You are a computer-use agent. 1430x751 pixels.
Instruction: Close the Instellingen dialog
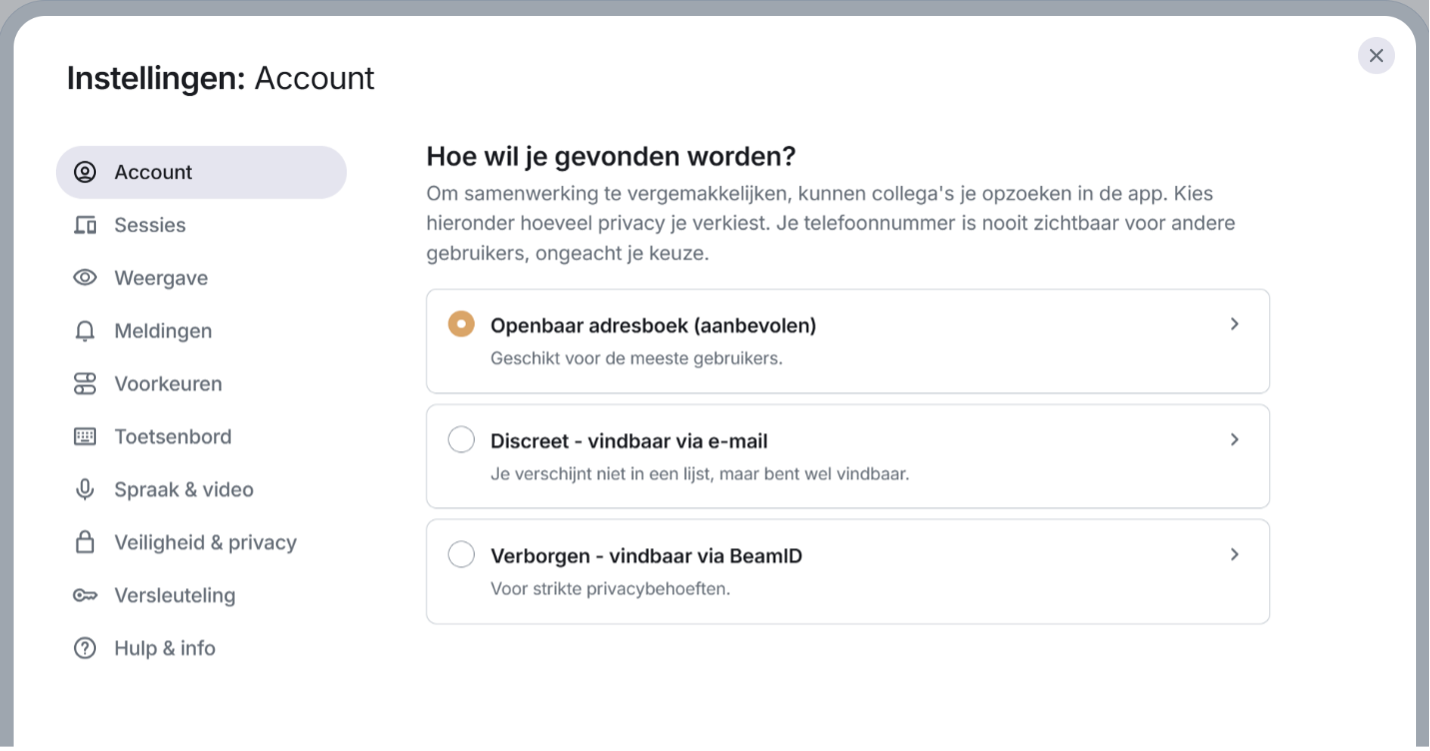pyautogui.click(x=1376, y=56)
